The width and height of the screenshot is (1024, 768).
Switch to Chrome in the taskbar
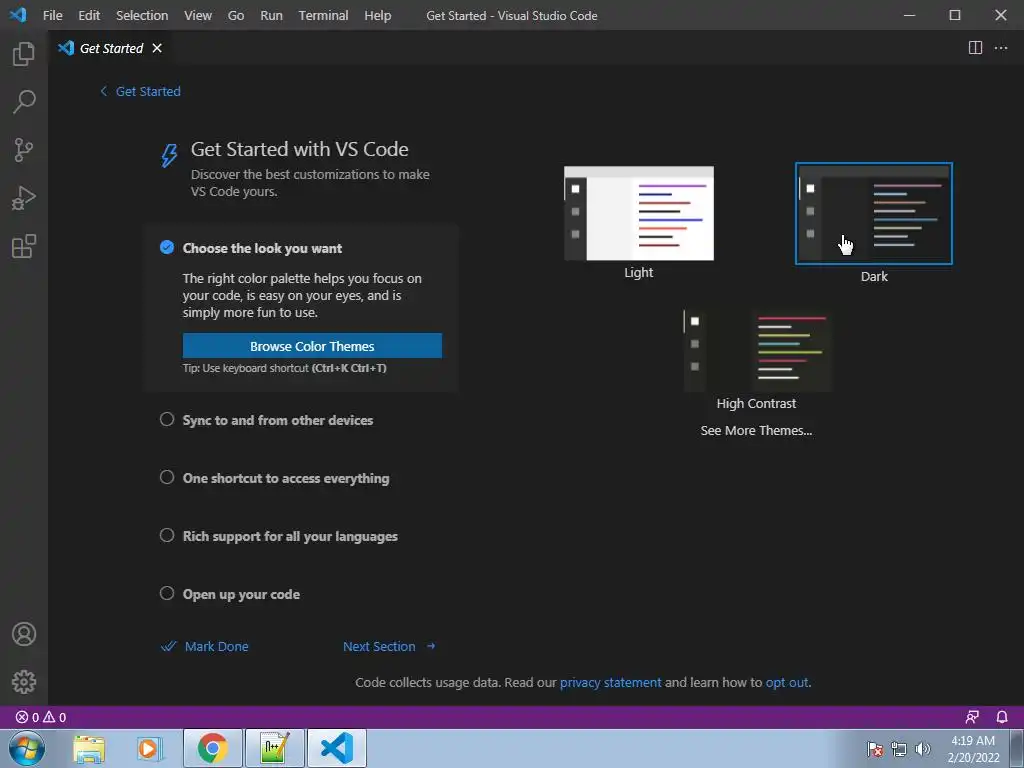[x=213, y=748]
